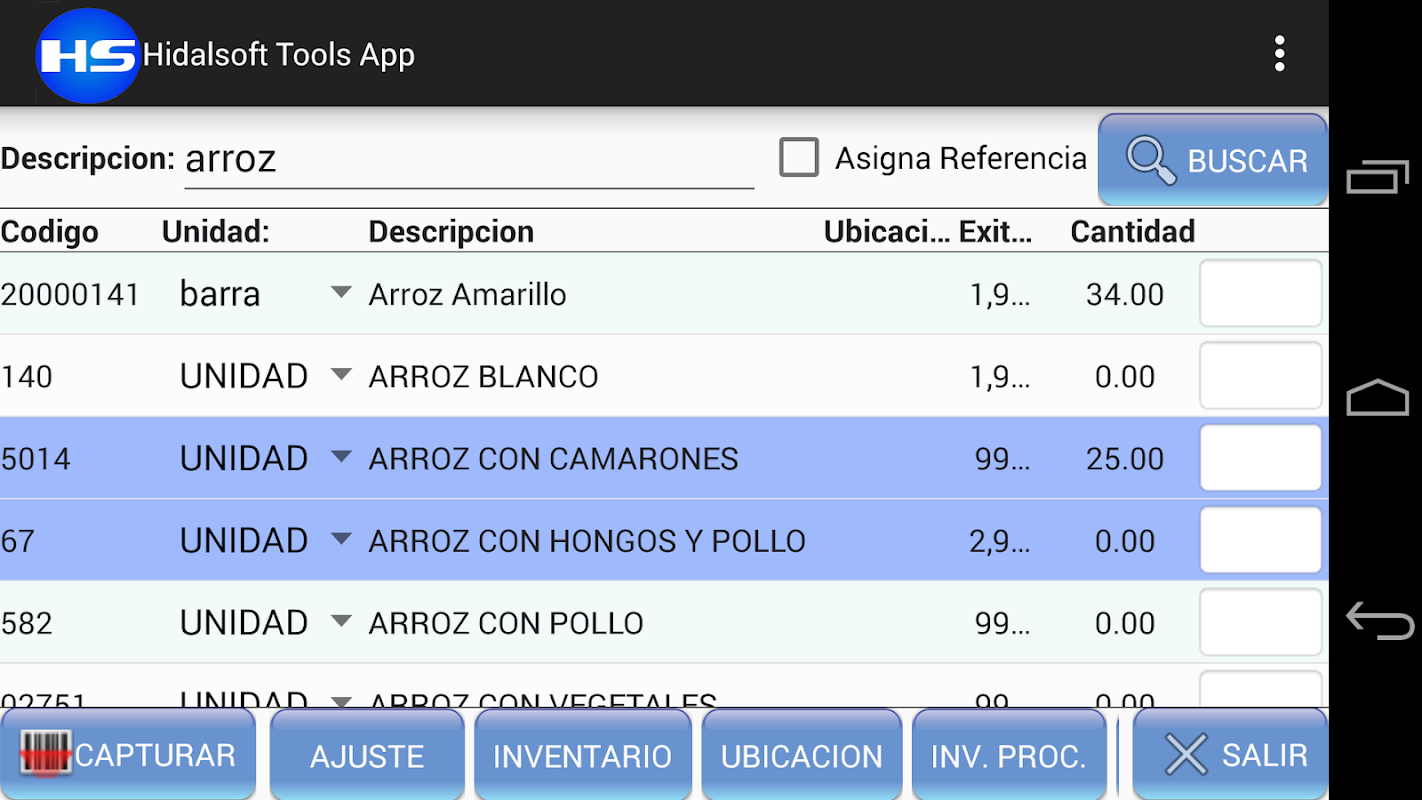The width and height of the screenshot is (1422, 800).
Task: Click the X icon on SALIR
Action: [1186, 755]
